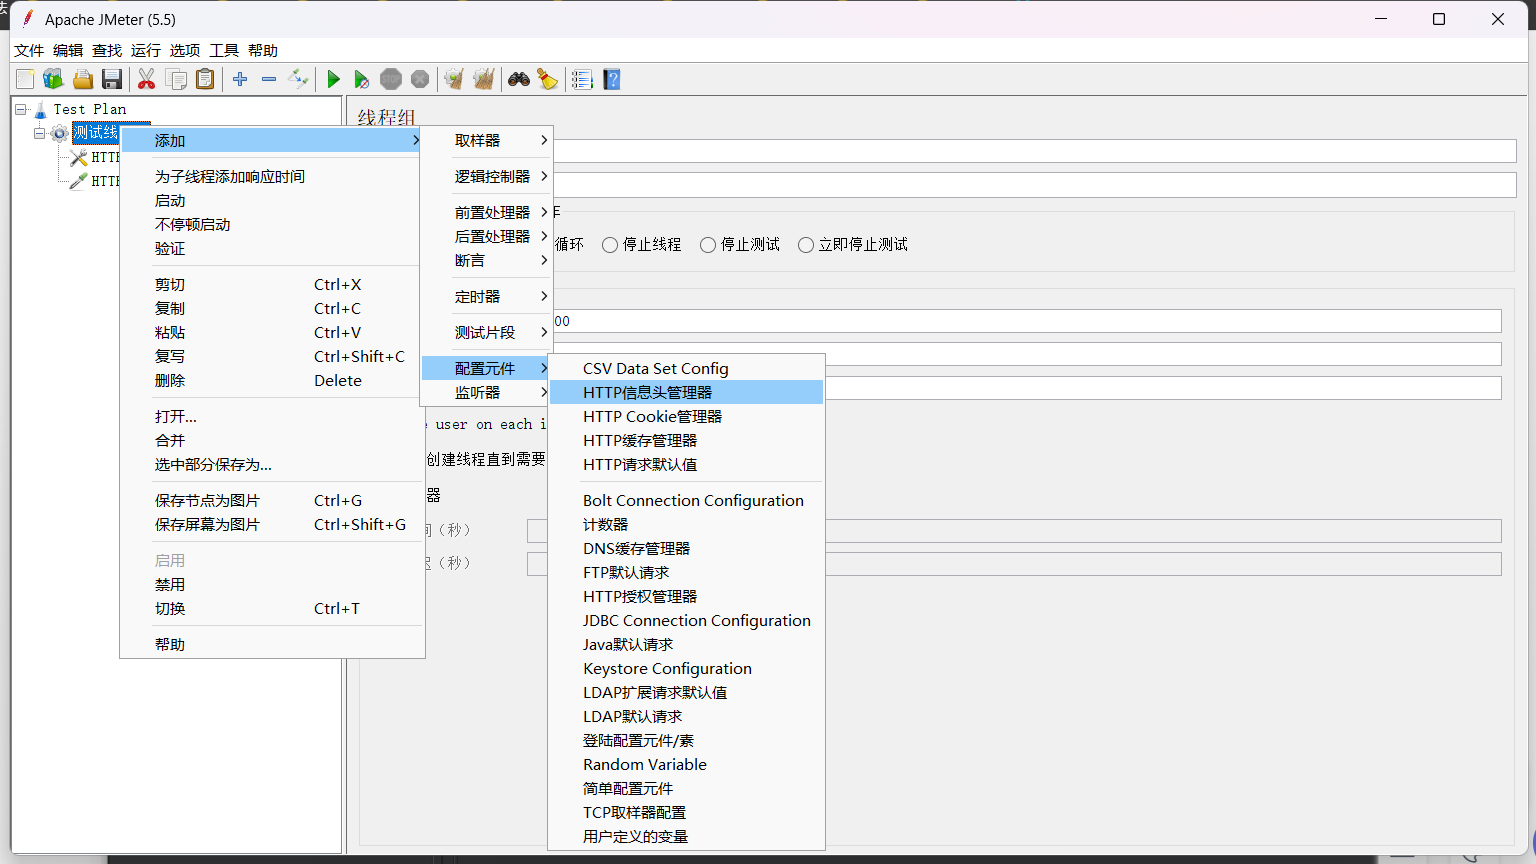This screenshot has height=864, width=1536.
Task: Open the Function helper list icon
Action: (x=582, y=79)
